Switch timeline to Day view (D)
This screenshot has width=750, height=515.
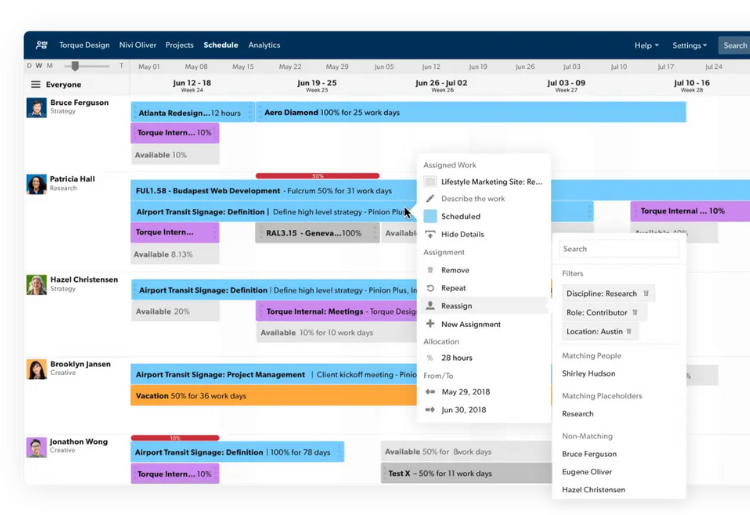click(28, 66)
